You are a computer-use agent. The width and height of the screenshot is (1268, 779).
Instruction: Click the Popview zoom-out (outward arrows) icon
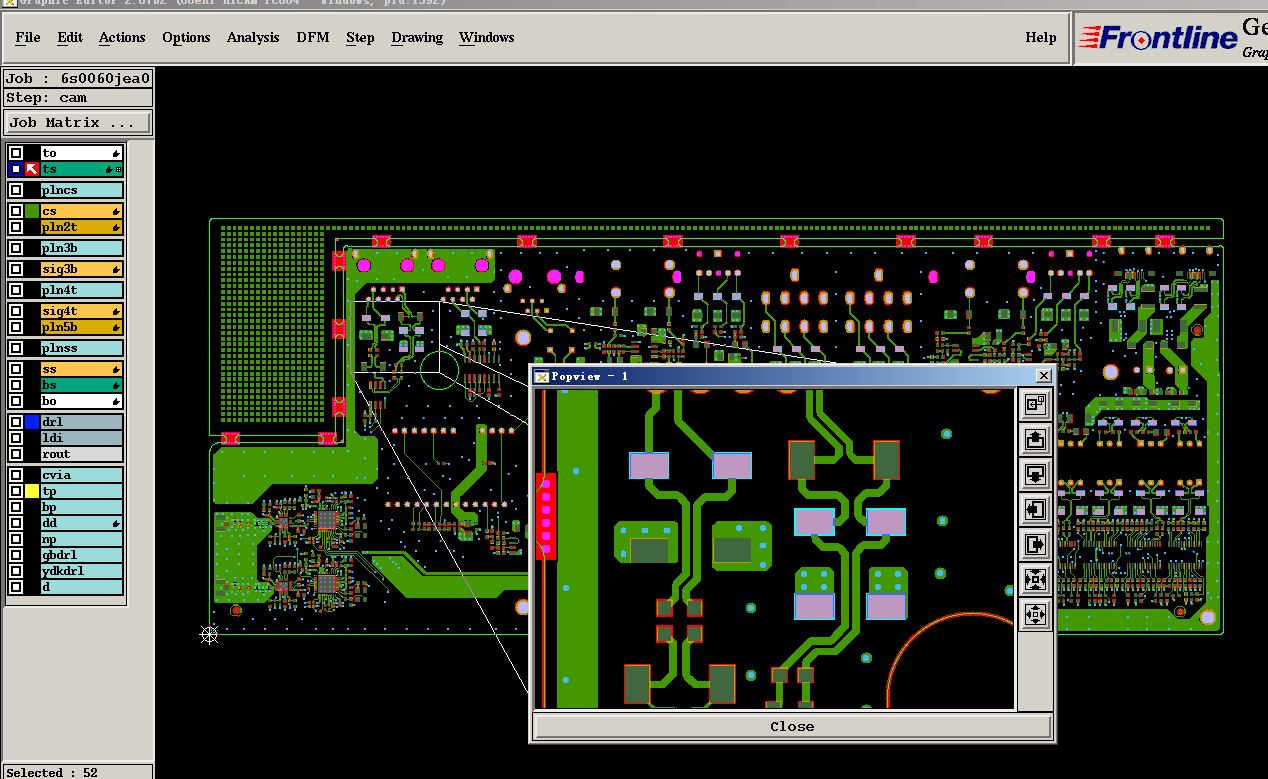point(1035,614)
